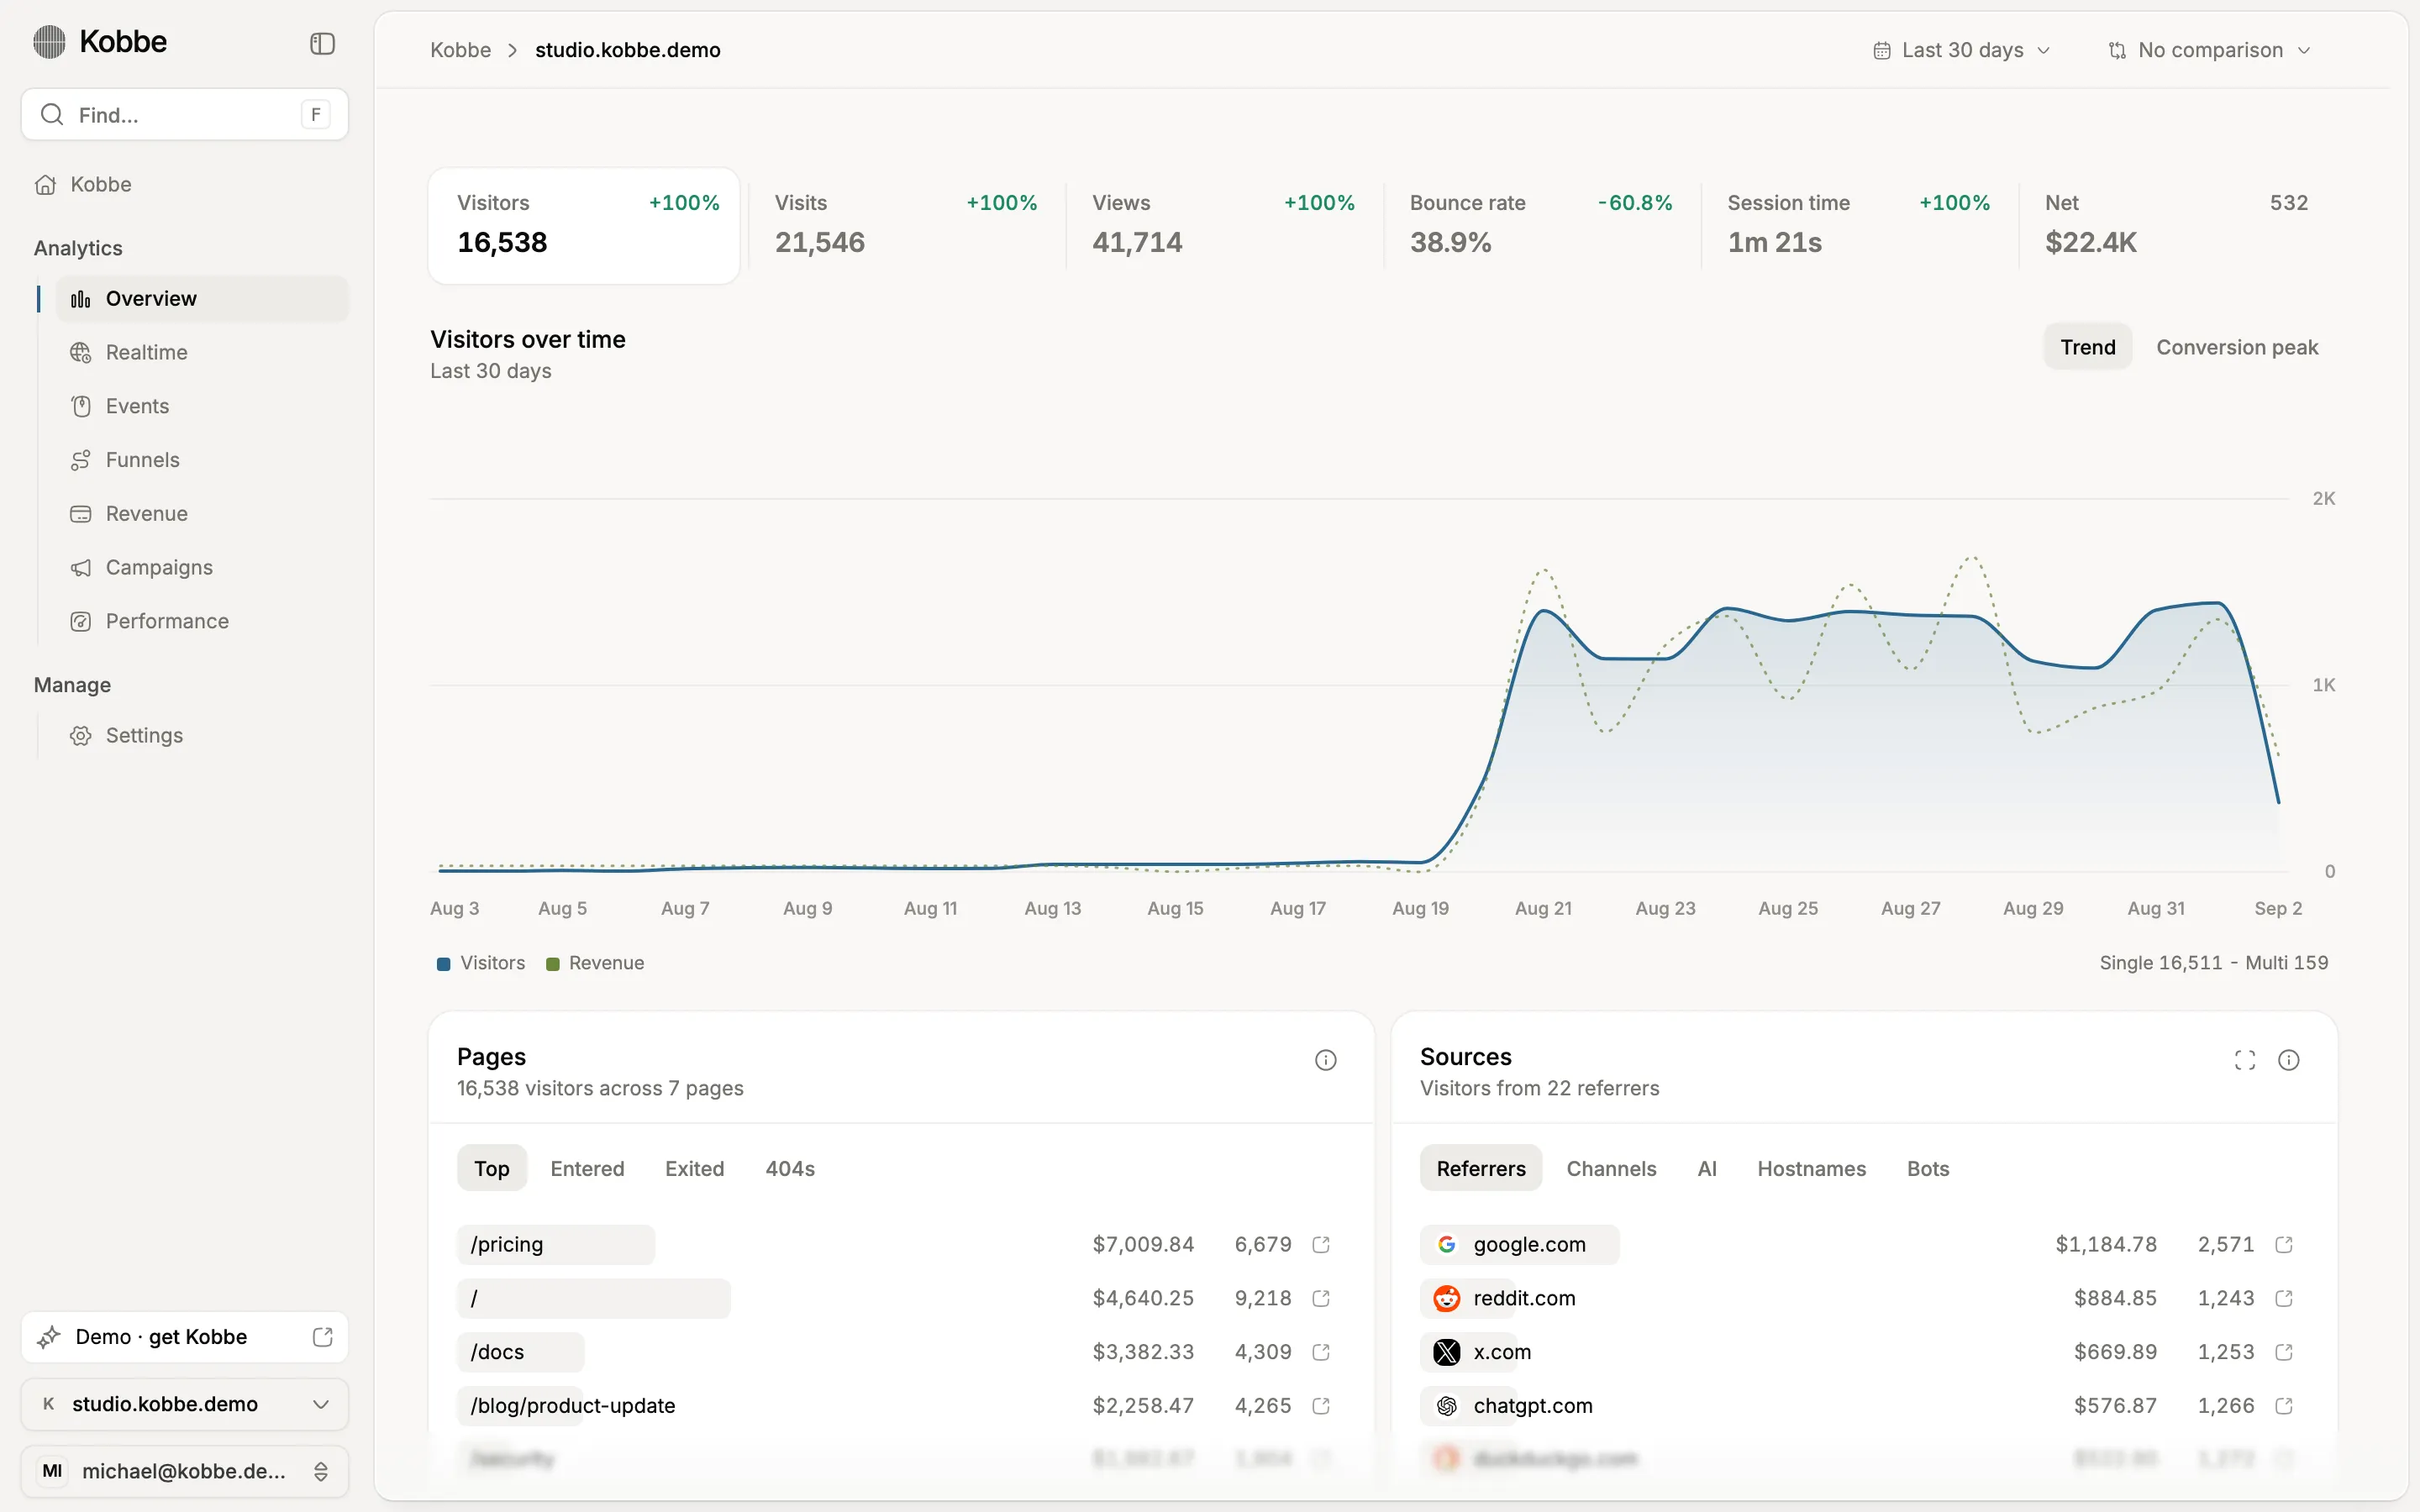This screenshot has width=2420, height=1512.
Task: Open the info icon in Pages card
Action: tap(1325, 1060)
